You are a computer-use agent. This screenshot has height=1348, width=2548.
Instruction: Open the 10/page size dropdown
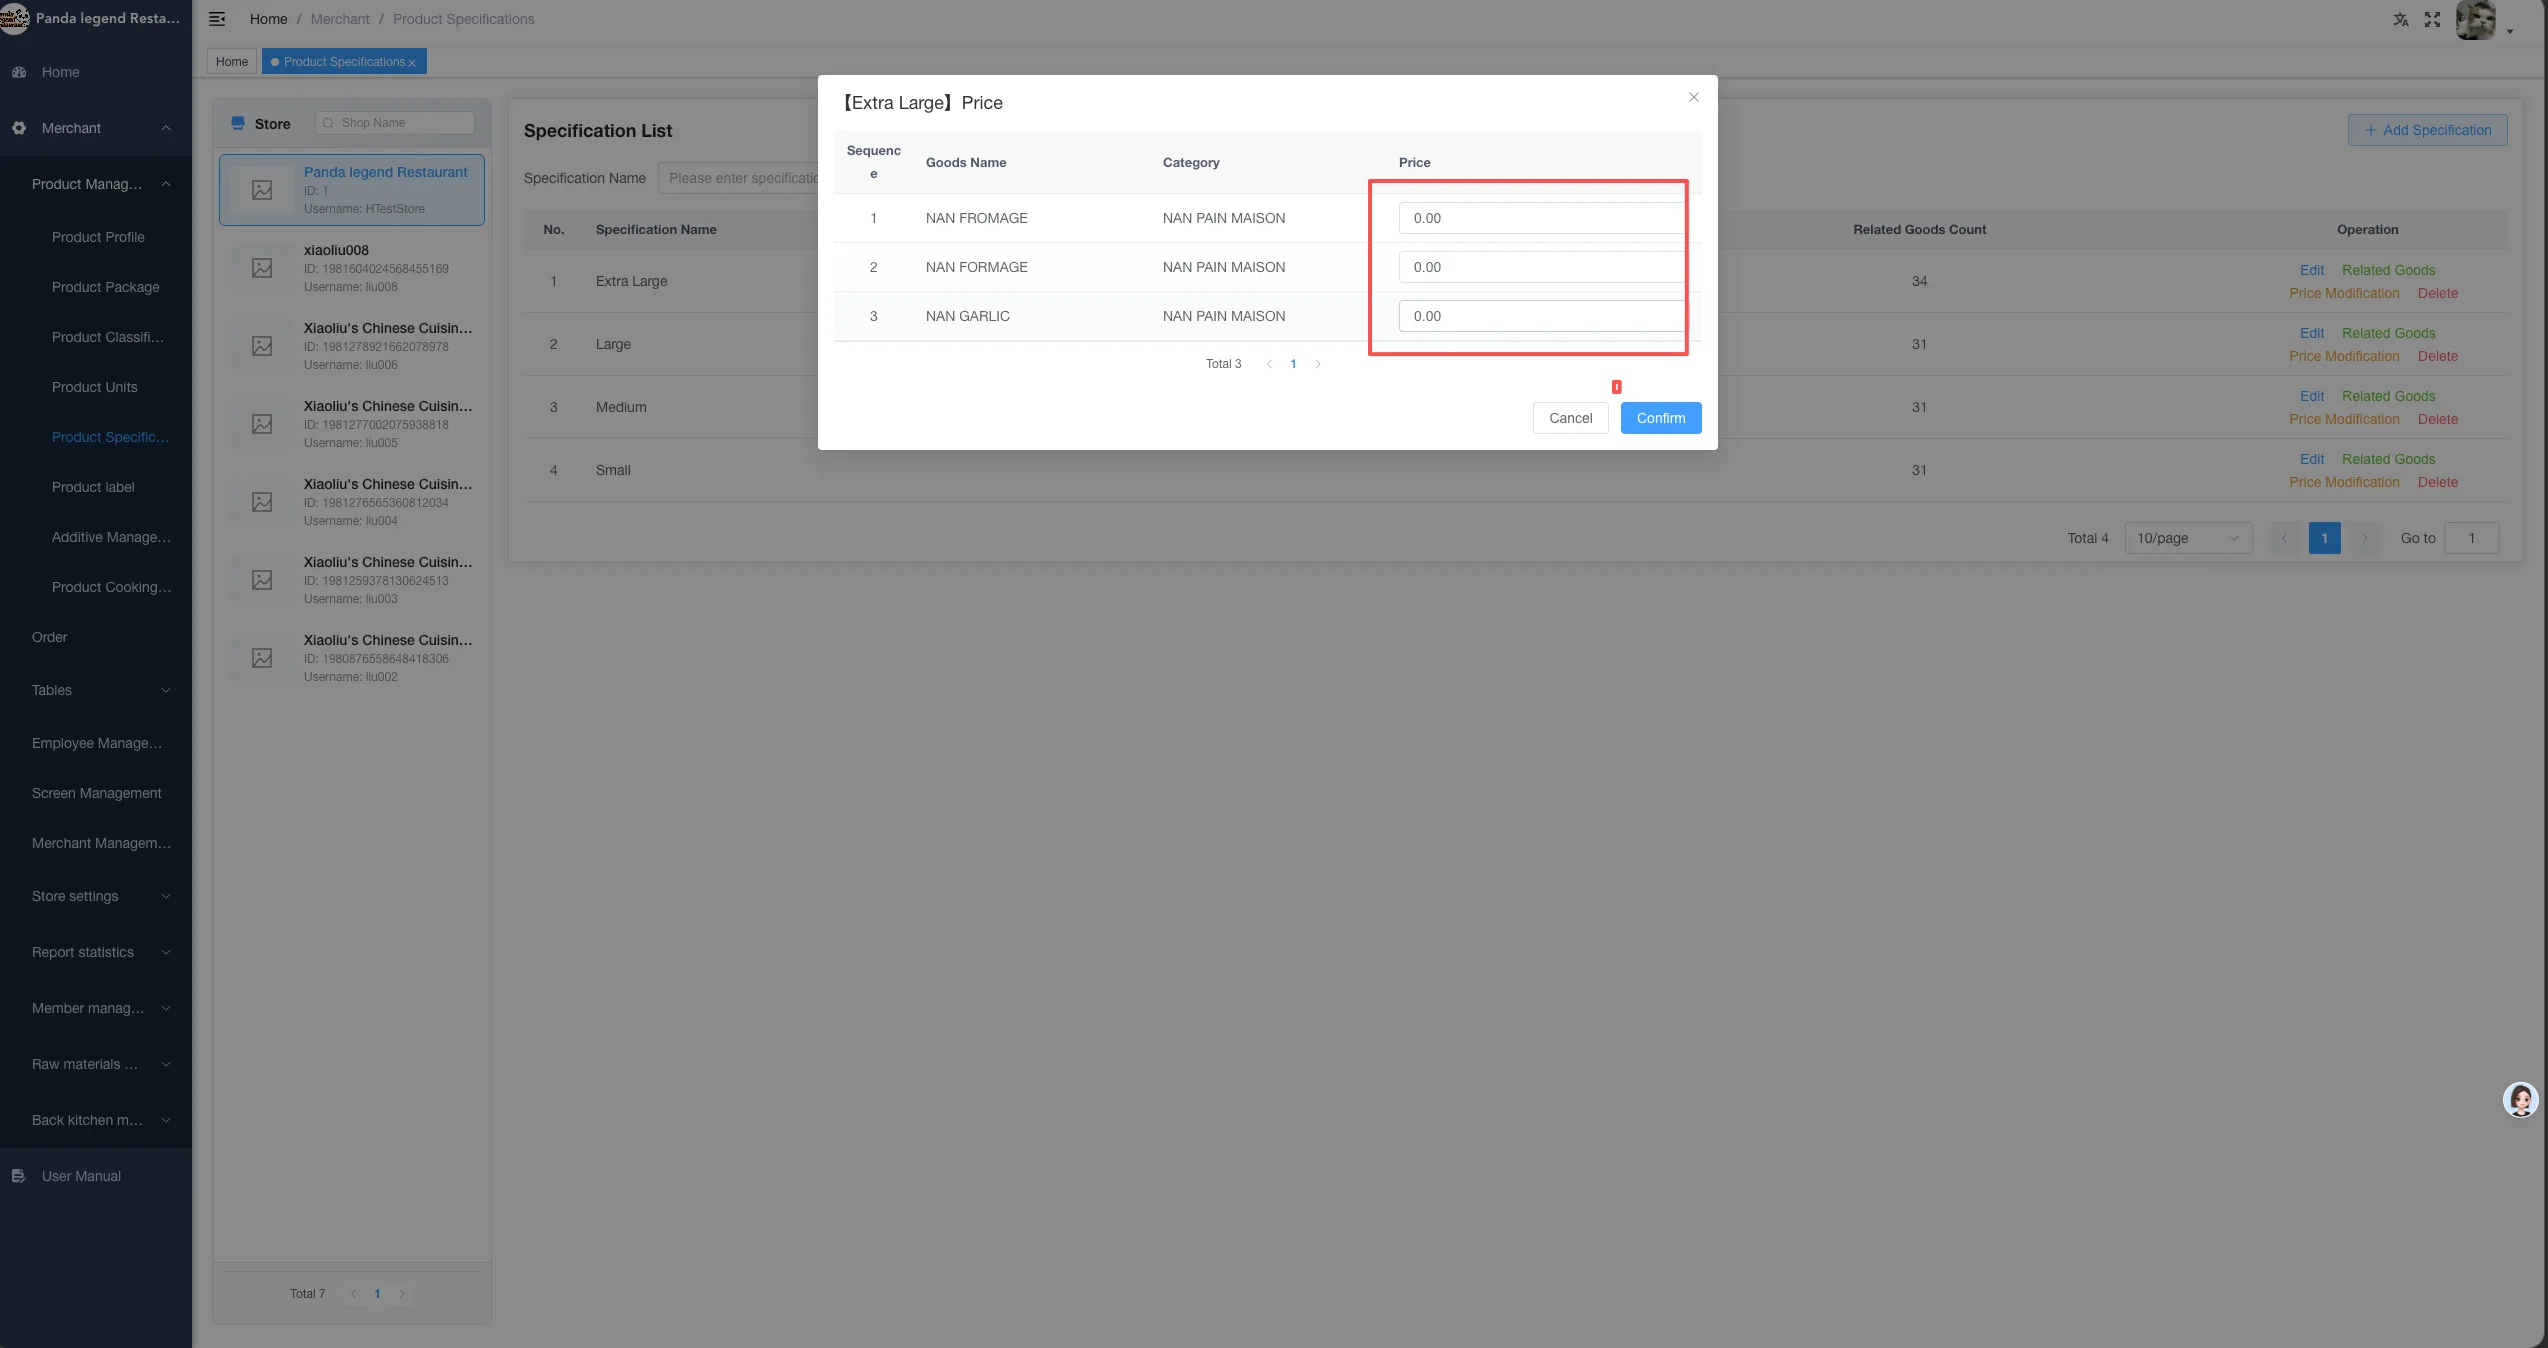coord(2188,538)
